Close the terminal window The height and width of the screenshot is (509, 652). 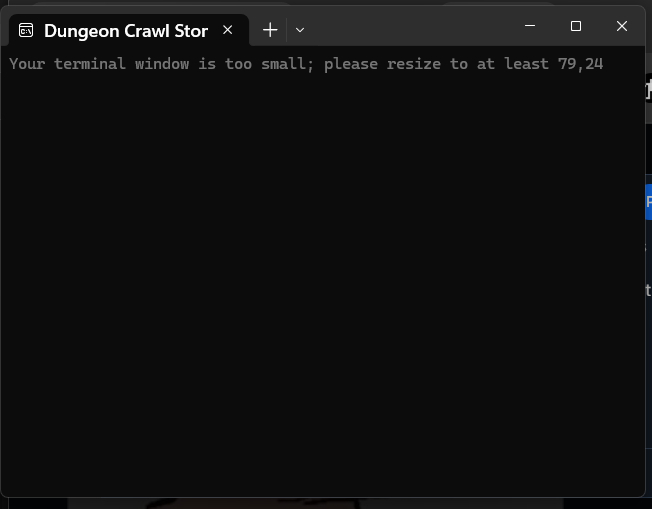click(622, 26)
